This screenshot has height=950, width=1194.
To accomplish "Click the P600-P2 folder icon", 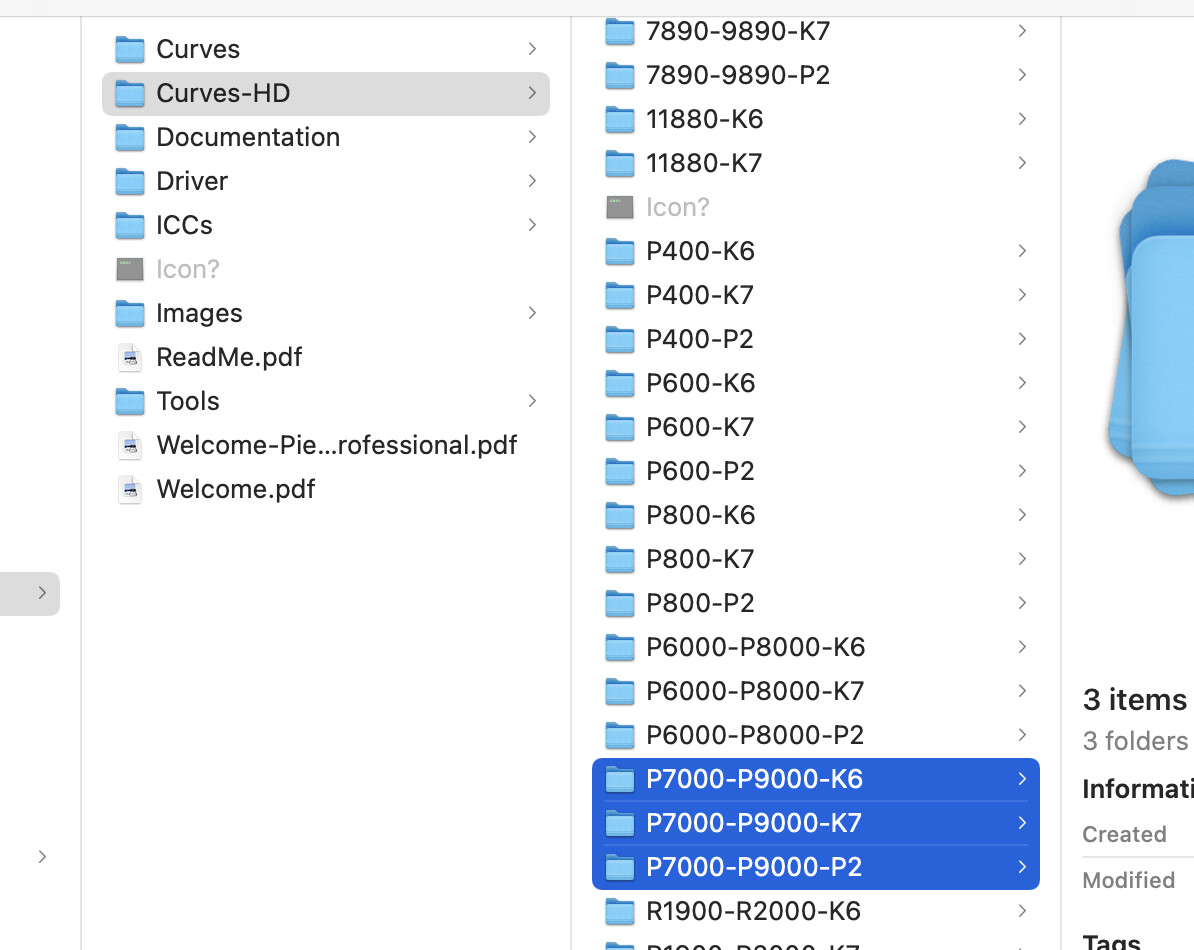I will pos(619,472).
